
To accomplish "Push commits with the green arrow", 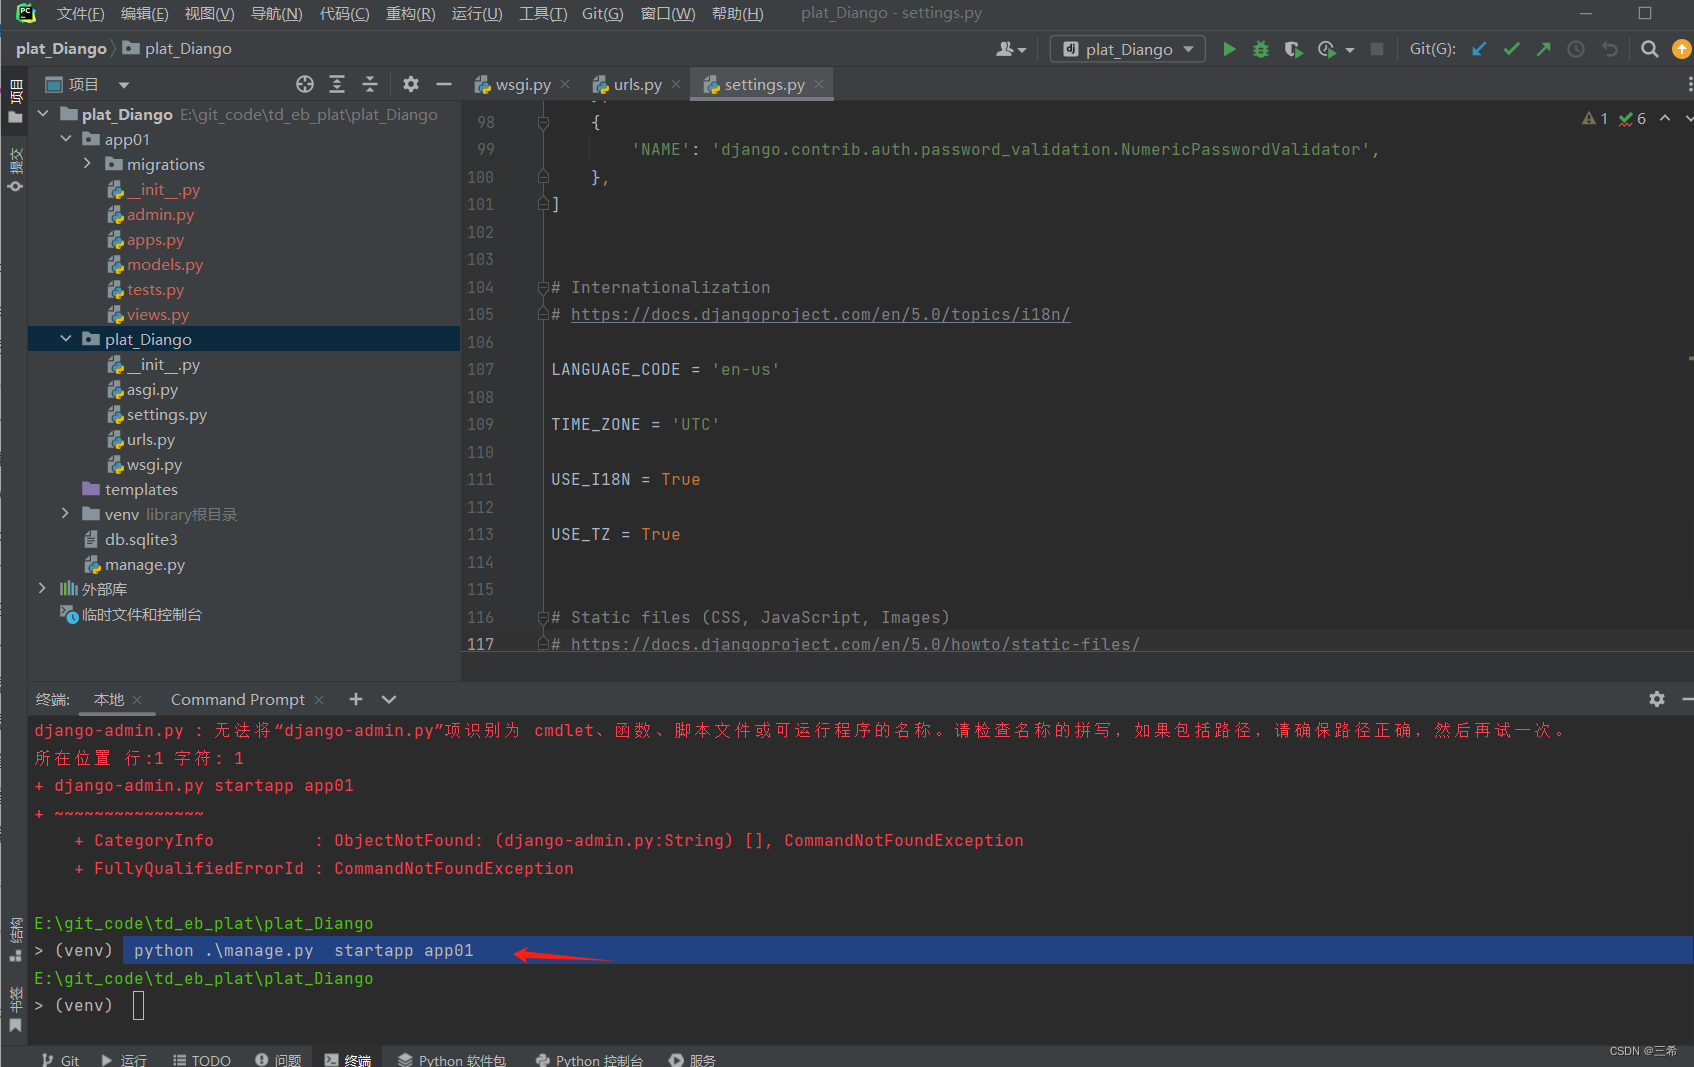I will 1543,48.
